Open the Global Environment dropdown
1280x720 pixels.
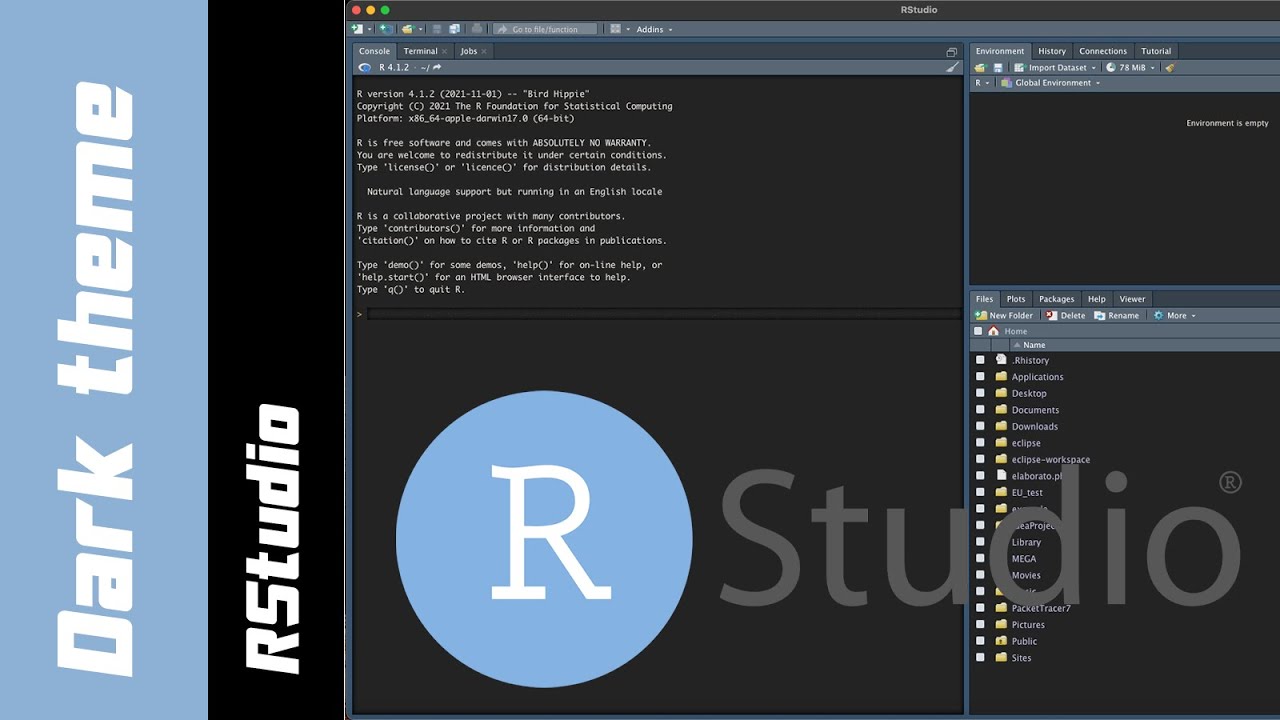pos(1049,83)
